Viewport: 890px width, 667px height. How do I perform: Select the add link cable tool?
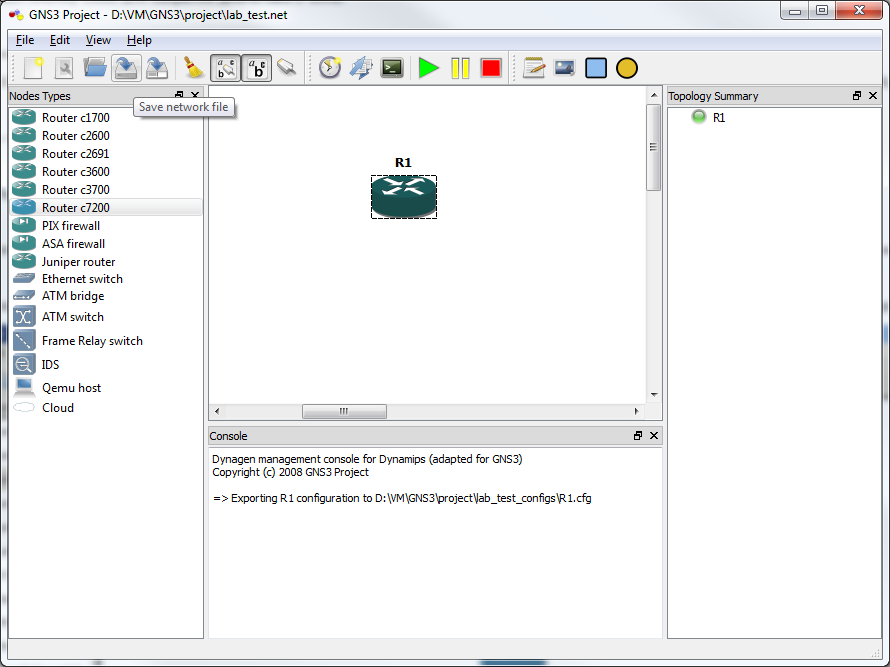287,68
